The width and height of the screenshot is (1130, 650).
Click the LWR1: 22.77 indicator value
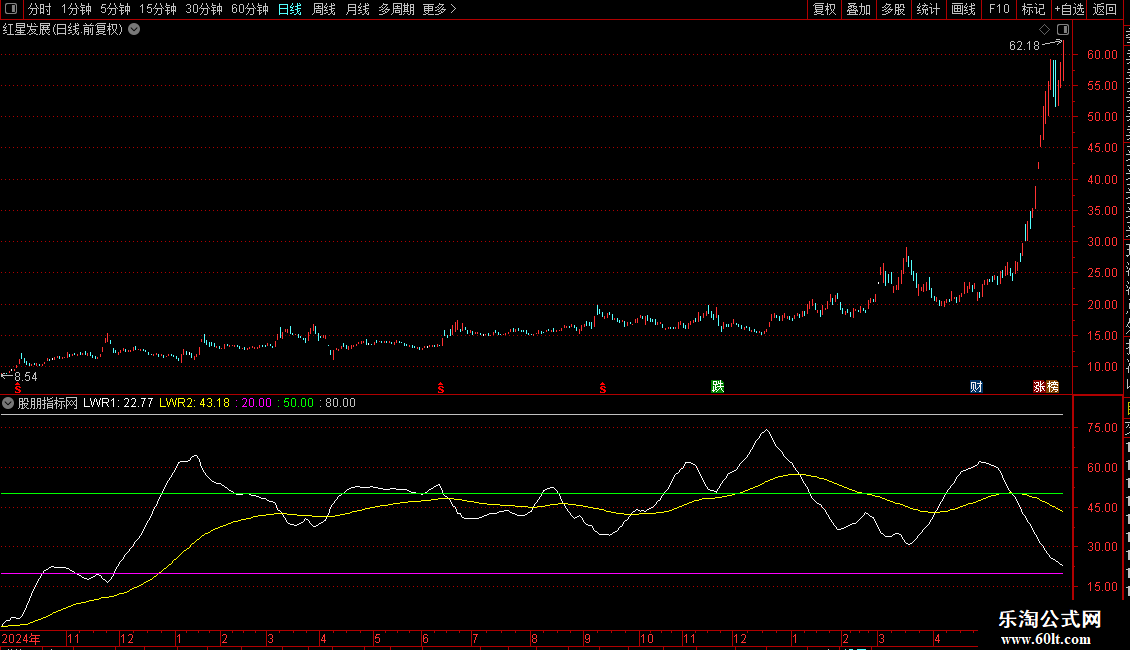[118, 403]
